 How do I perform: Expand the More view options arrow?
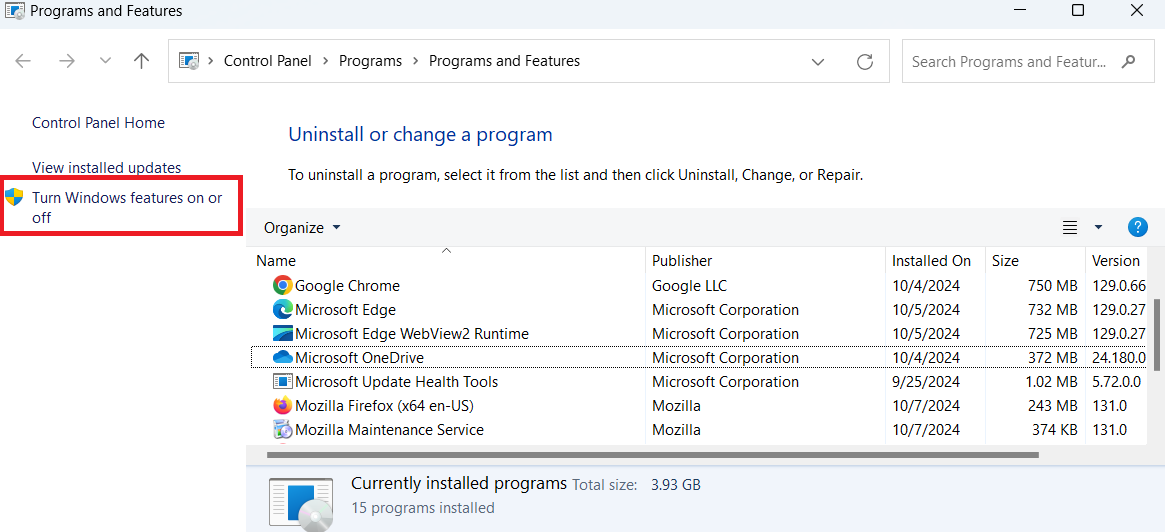tap(1098, 227)
